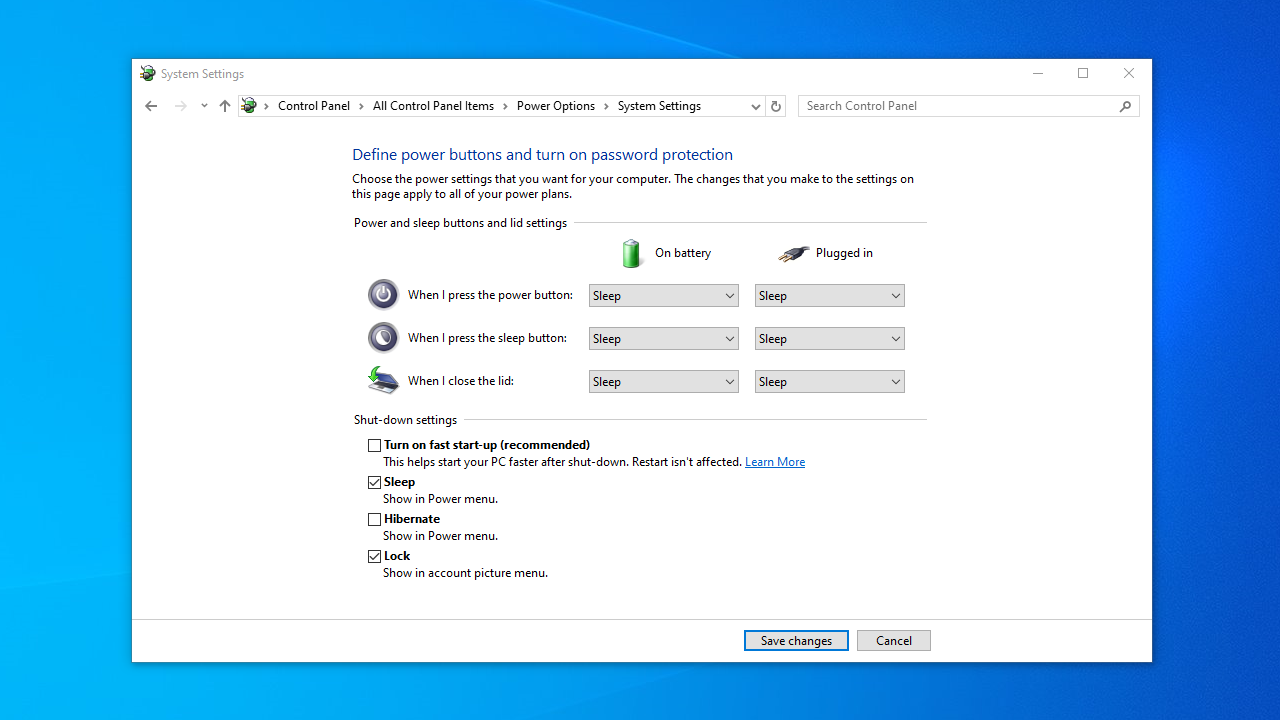Click the Search Control Panel field

pos(958,106)
